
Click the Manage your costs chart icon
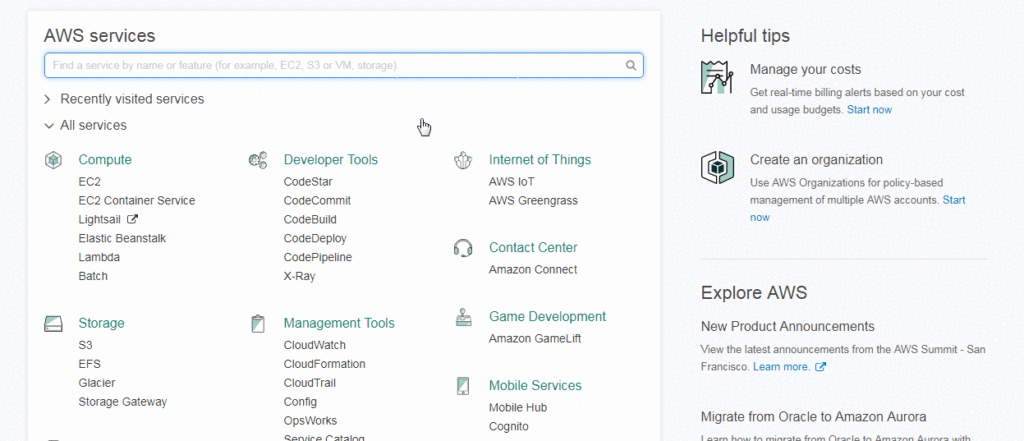716,77
